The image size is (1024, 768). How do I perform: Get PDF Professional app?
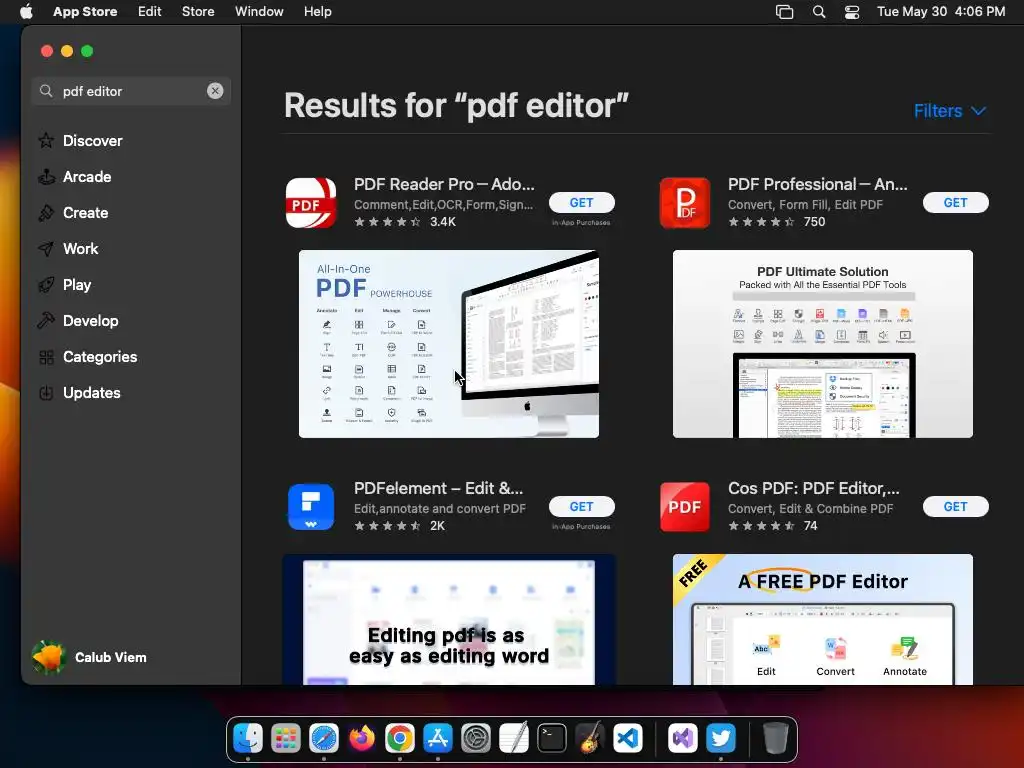[x=955, y=202]
